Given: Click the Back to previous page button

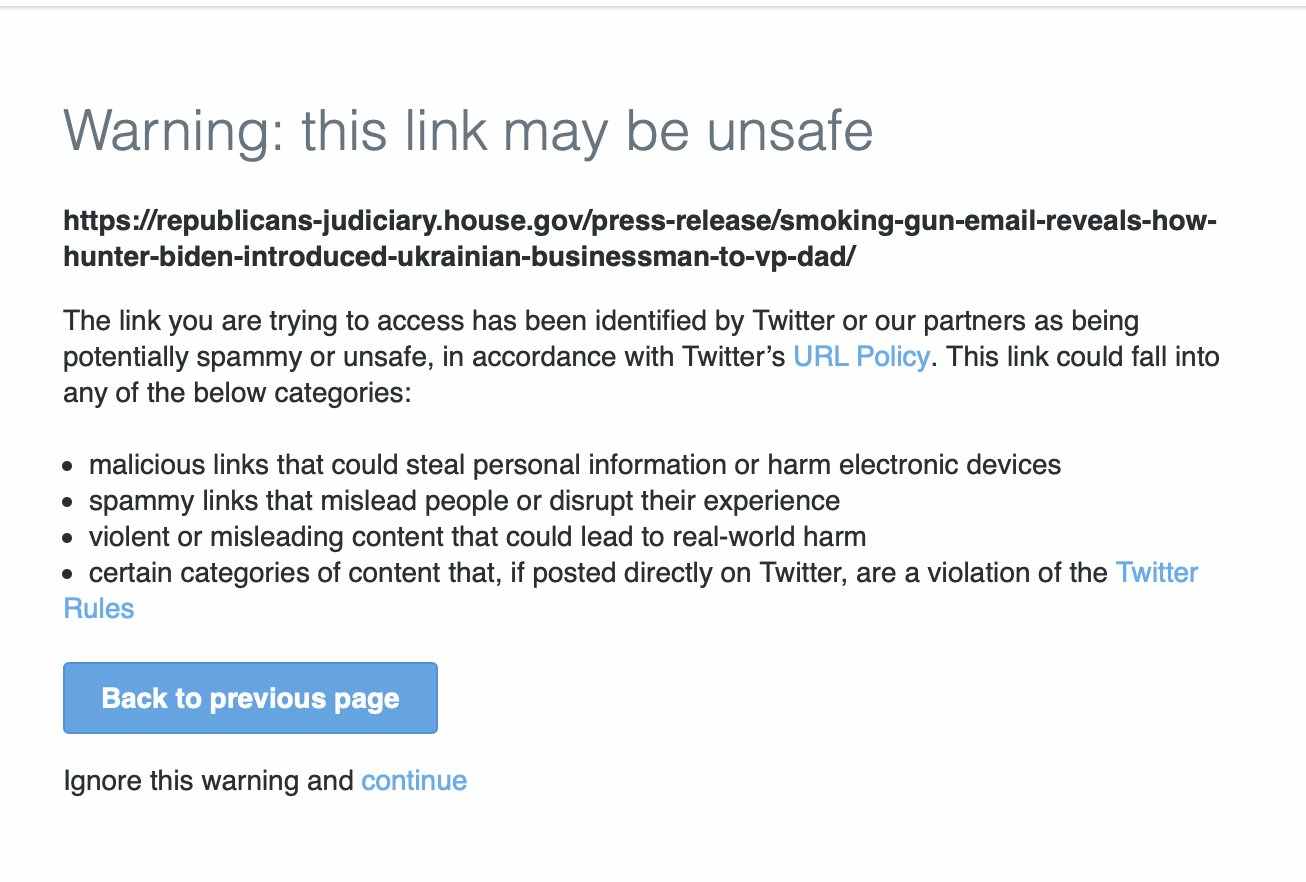Looking at the screenshot, I should click(250, 698).
